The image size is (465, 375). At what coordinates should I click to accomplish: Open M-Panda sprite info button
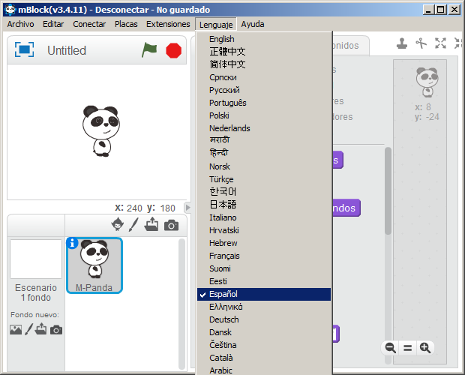point(72,243)
